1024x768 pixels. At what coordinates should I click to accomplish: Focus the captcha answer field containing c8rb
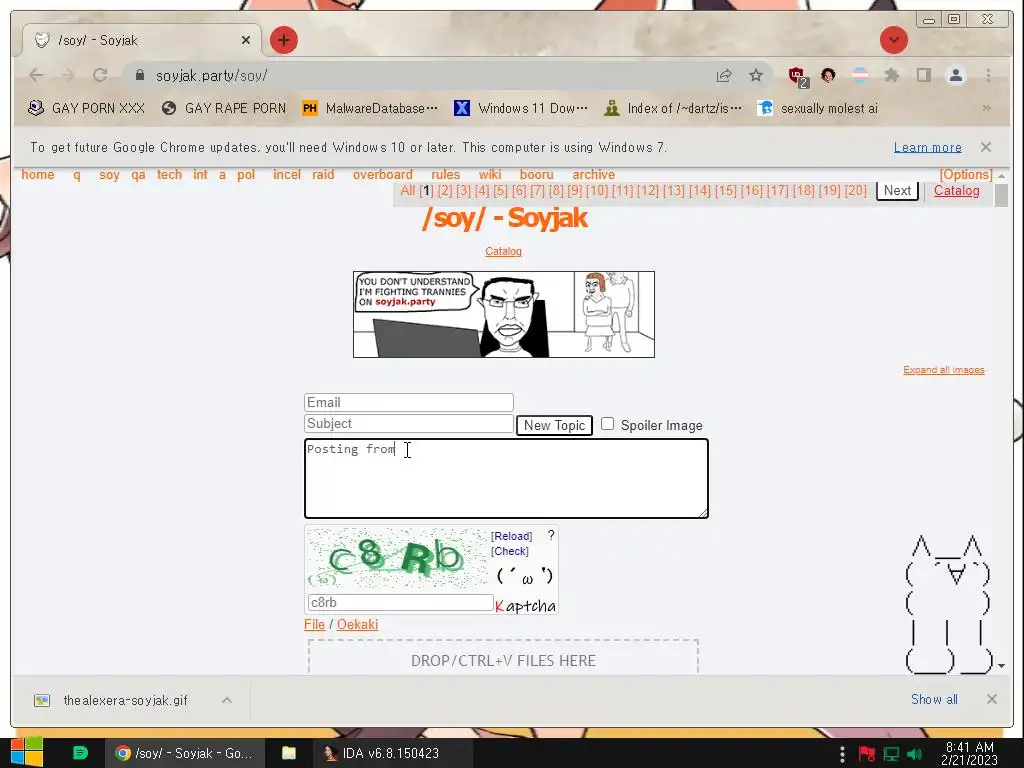(x=400, y=603)
